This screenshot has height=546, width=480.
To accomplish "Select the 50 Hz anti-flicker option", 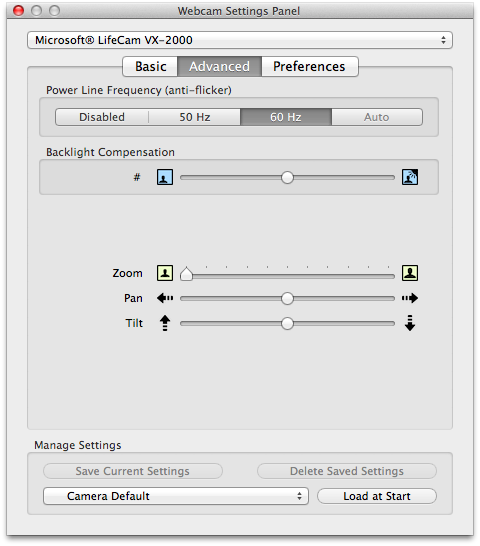I will coord(195,117).
